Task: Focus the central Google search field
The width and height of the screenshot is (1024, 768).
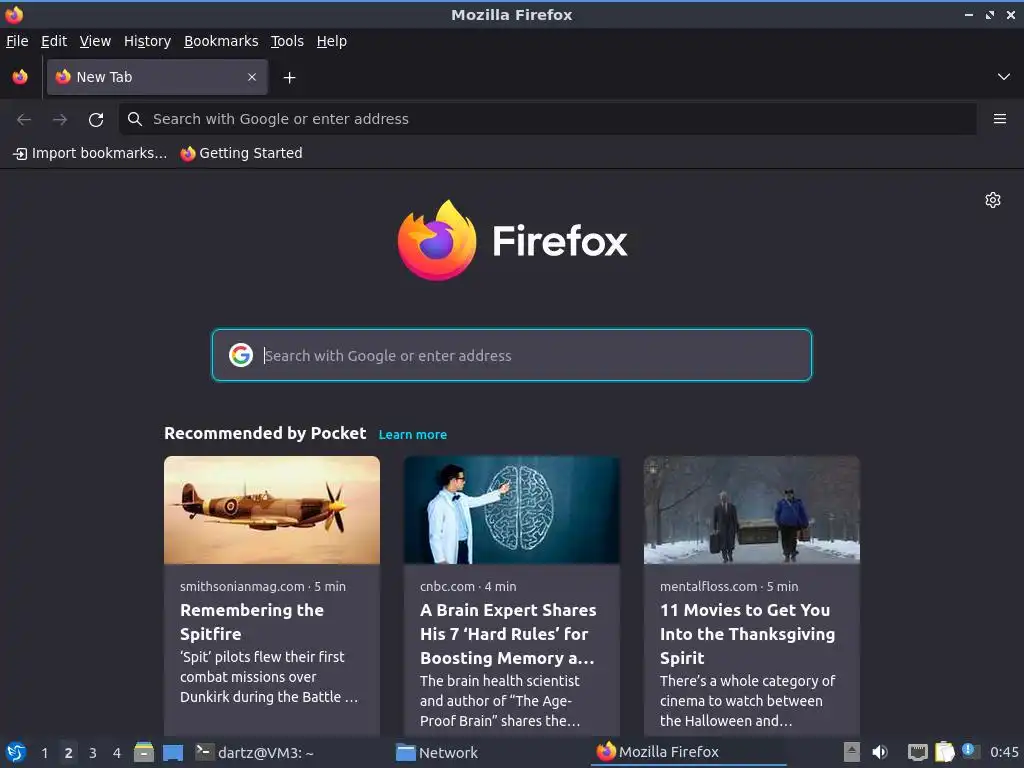Action: (x=512, y=355)
